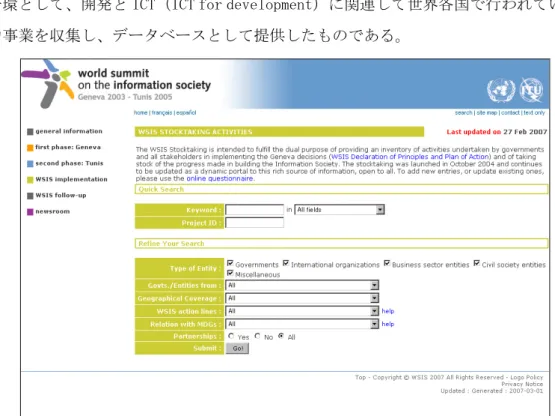Image resolution: width=555 pixels, height=416 pixels.
Task: Open the All fields keyword dropdown
Action: [339, 210]
